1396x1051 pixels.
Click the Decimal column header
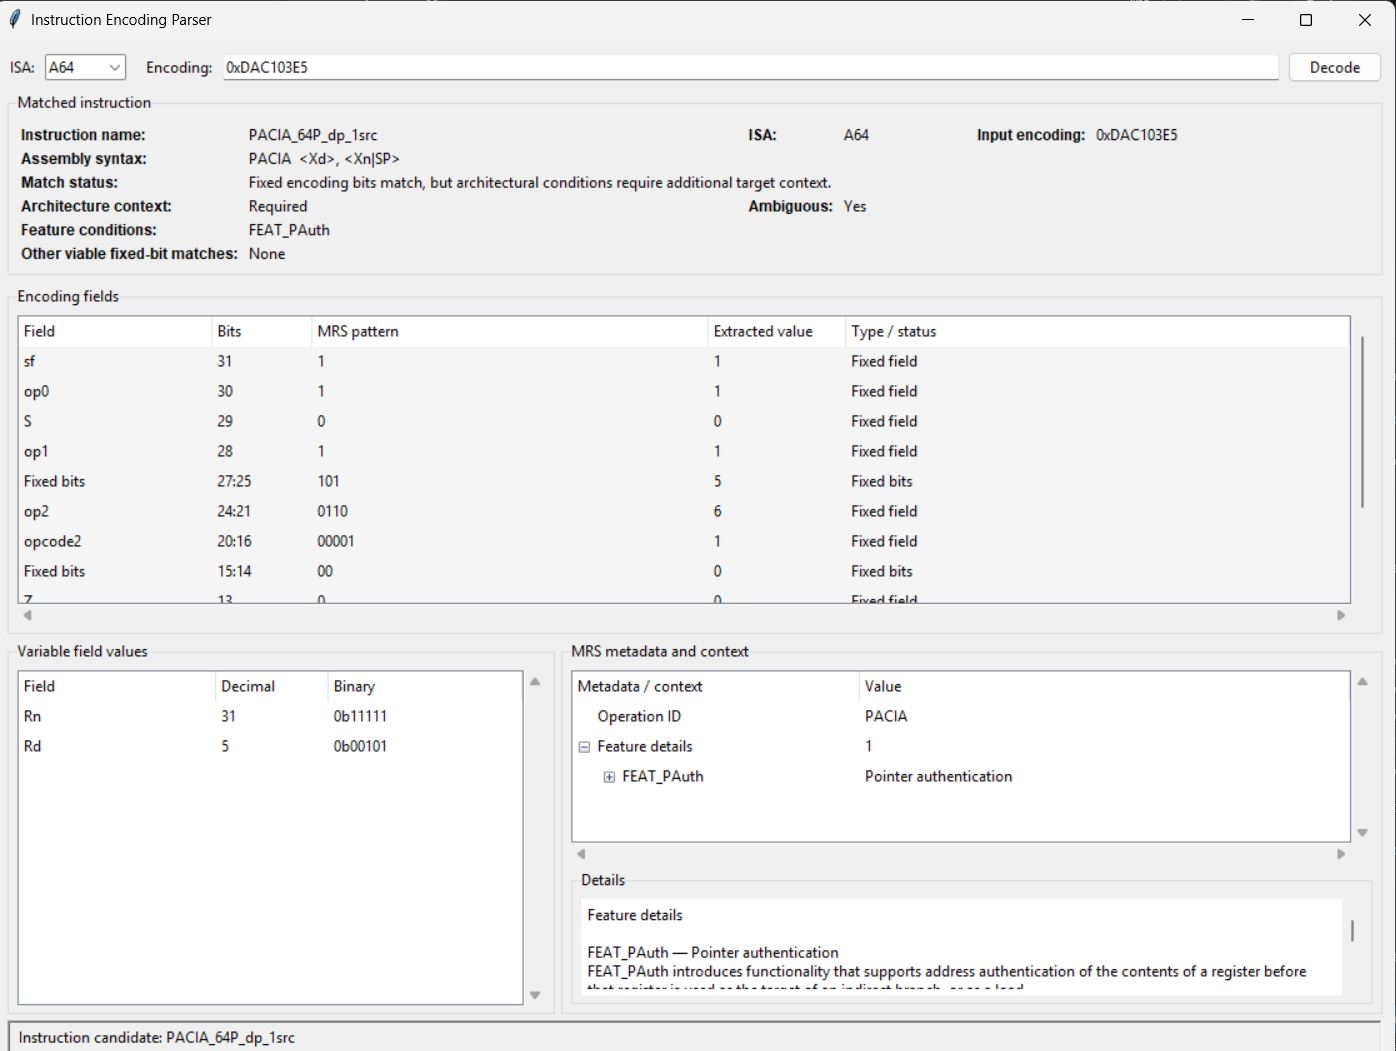(271, 686)
